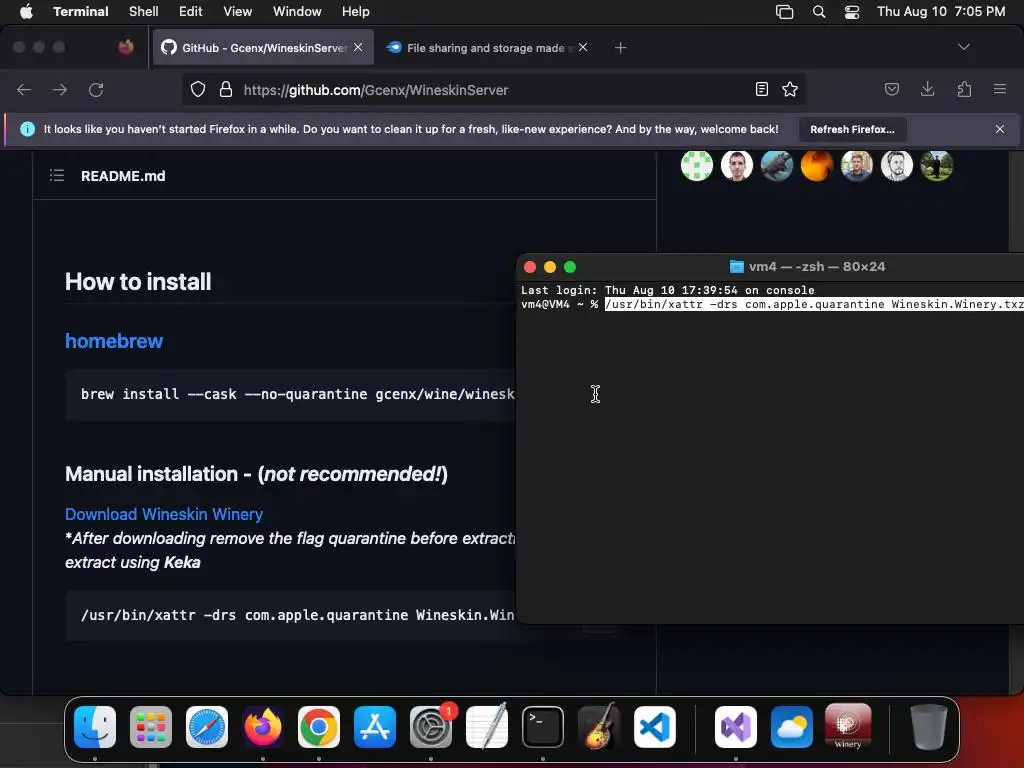Click the highlighted xattr command in Terminal
This screenshot has width=1024, height=768.
pyautogui.click(x=814, y=304)
